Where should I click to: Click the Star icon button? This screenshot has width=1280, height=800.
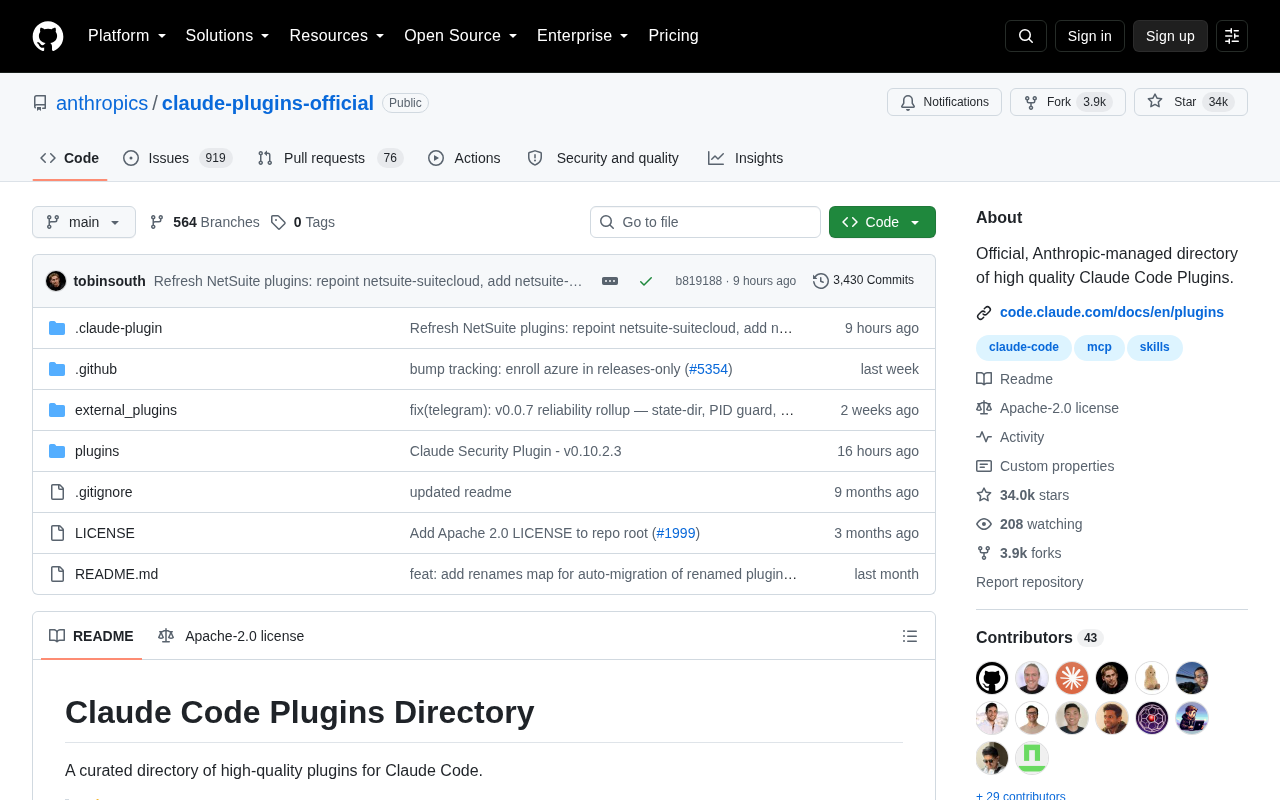coord(1191,102)
